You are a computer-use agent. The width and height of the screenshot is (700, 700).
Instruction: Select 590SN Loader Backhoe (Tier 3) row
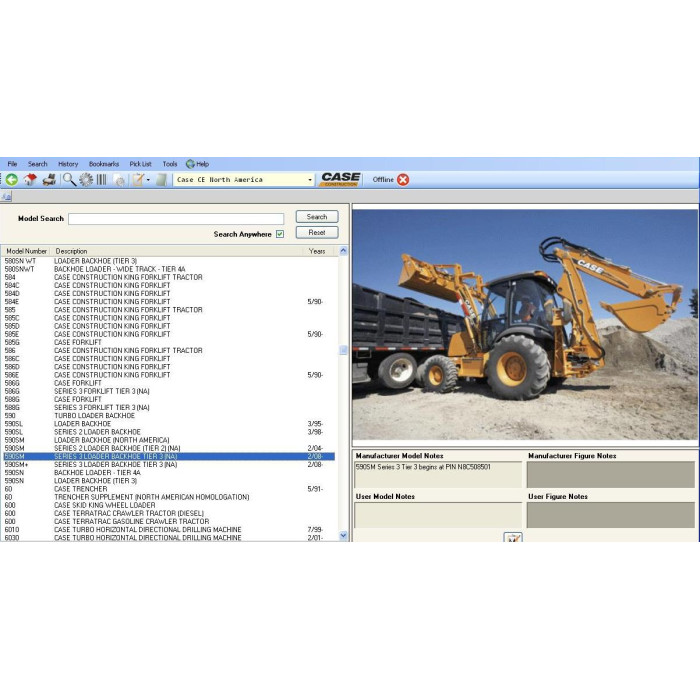[169, 480]
